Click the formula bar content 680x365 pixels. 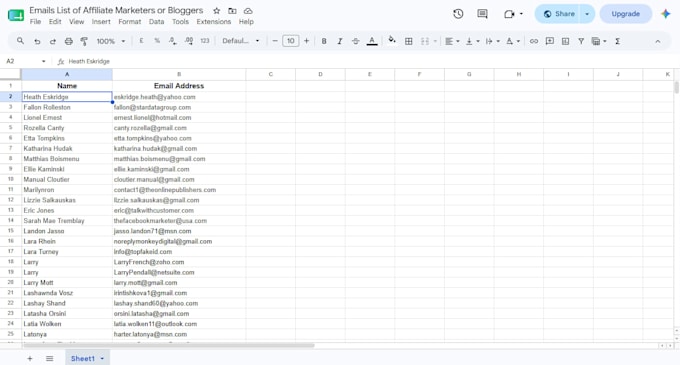click(x=89, y=61)
